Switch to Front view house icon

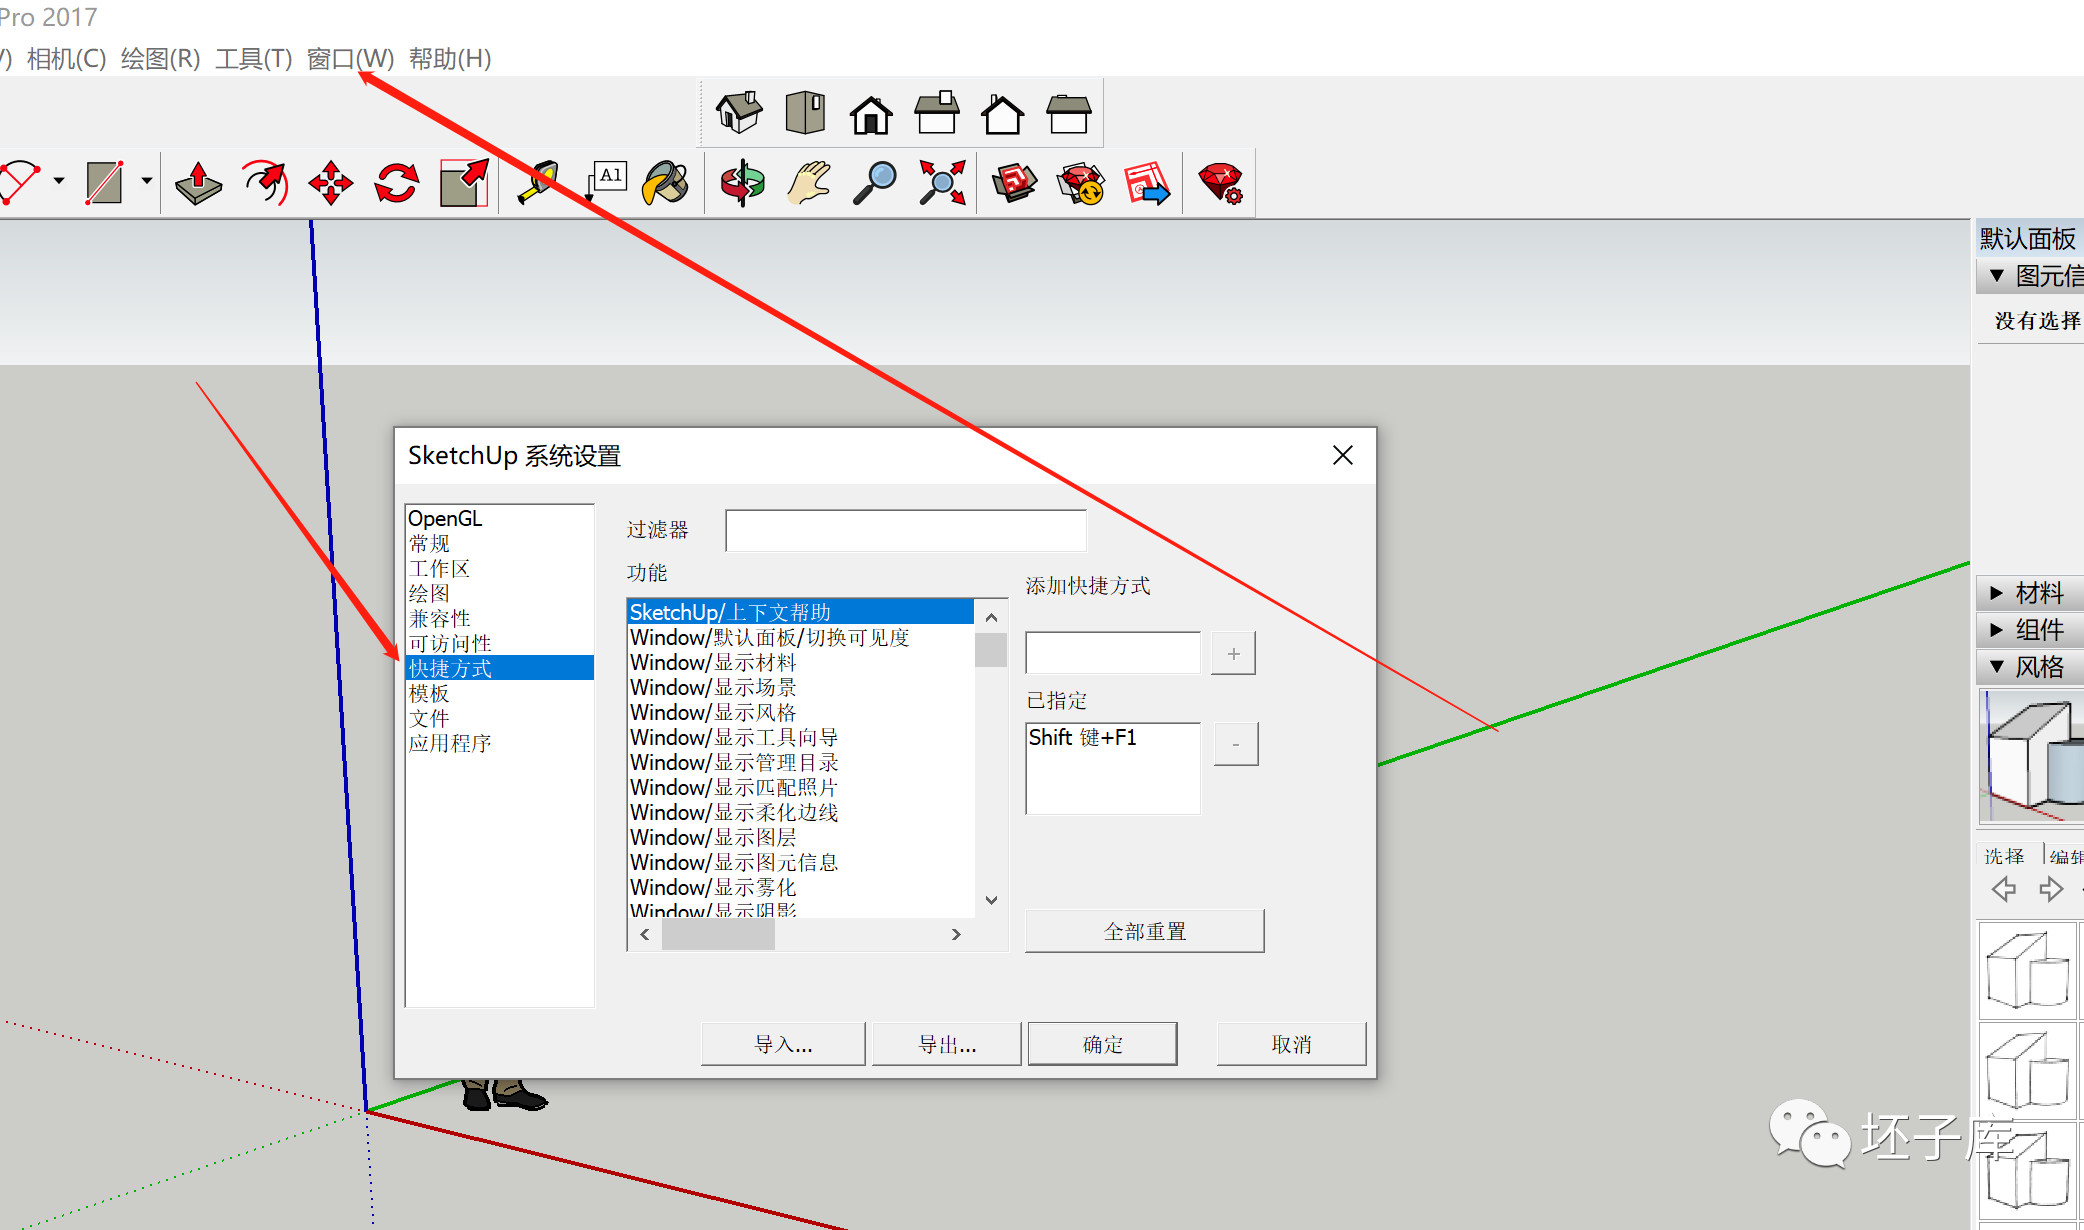tap(871, 114)
